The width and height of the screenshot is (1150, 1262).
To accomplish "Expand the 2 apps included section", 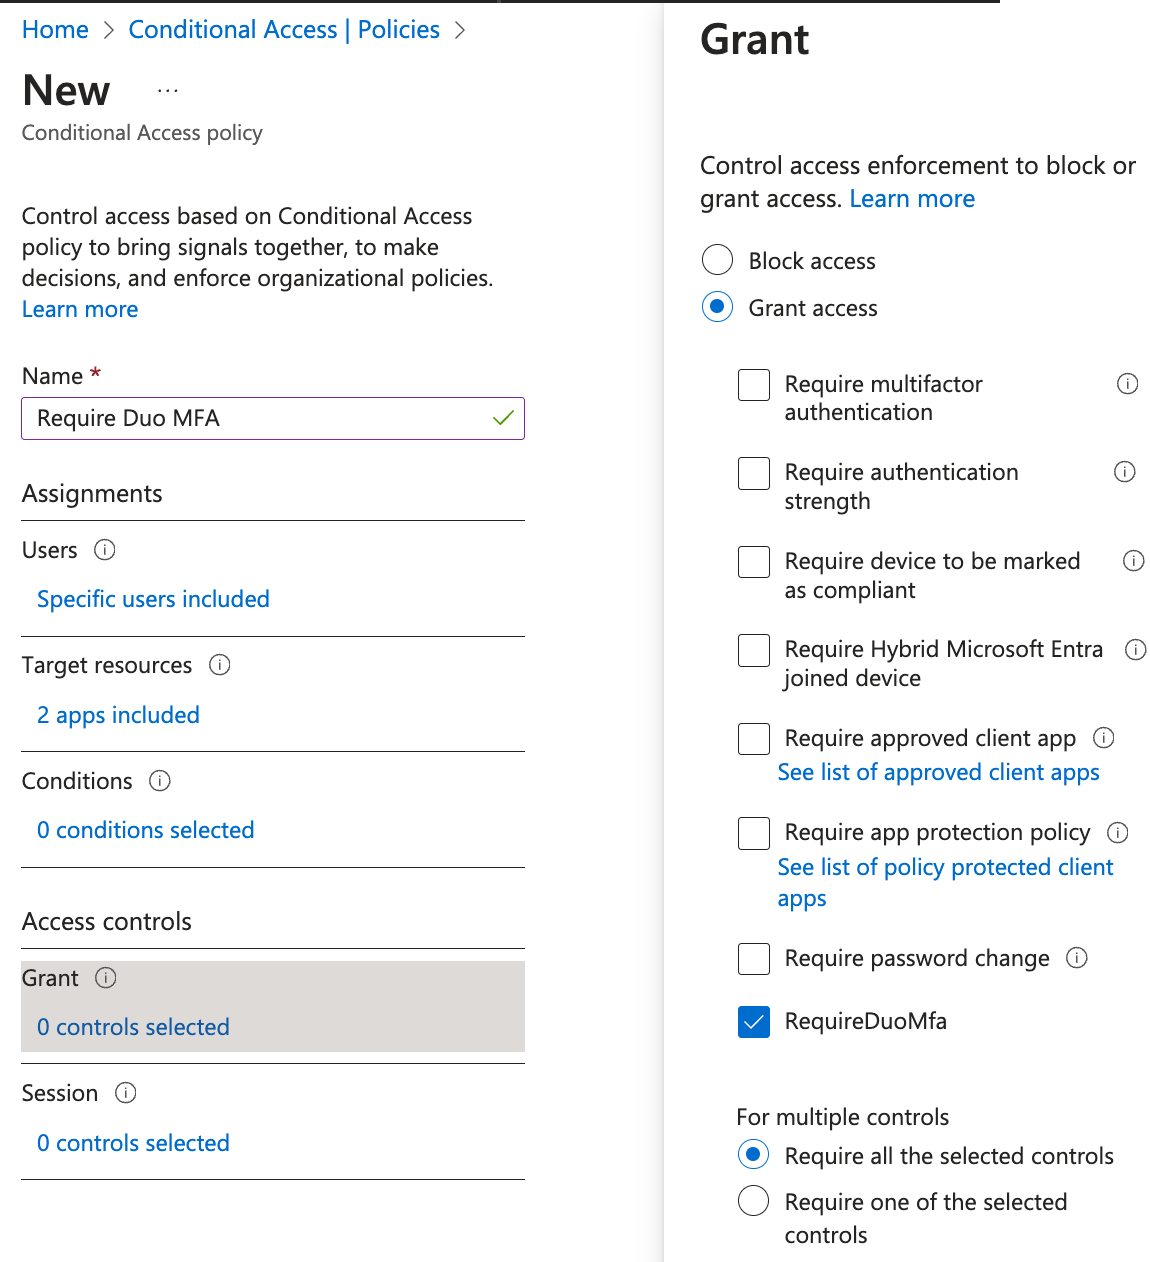I will [x=118, y=715].
